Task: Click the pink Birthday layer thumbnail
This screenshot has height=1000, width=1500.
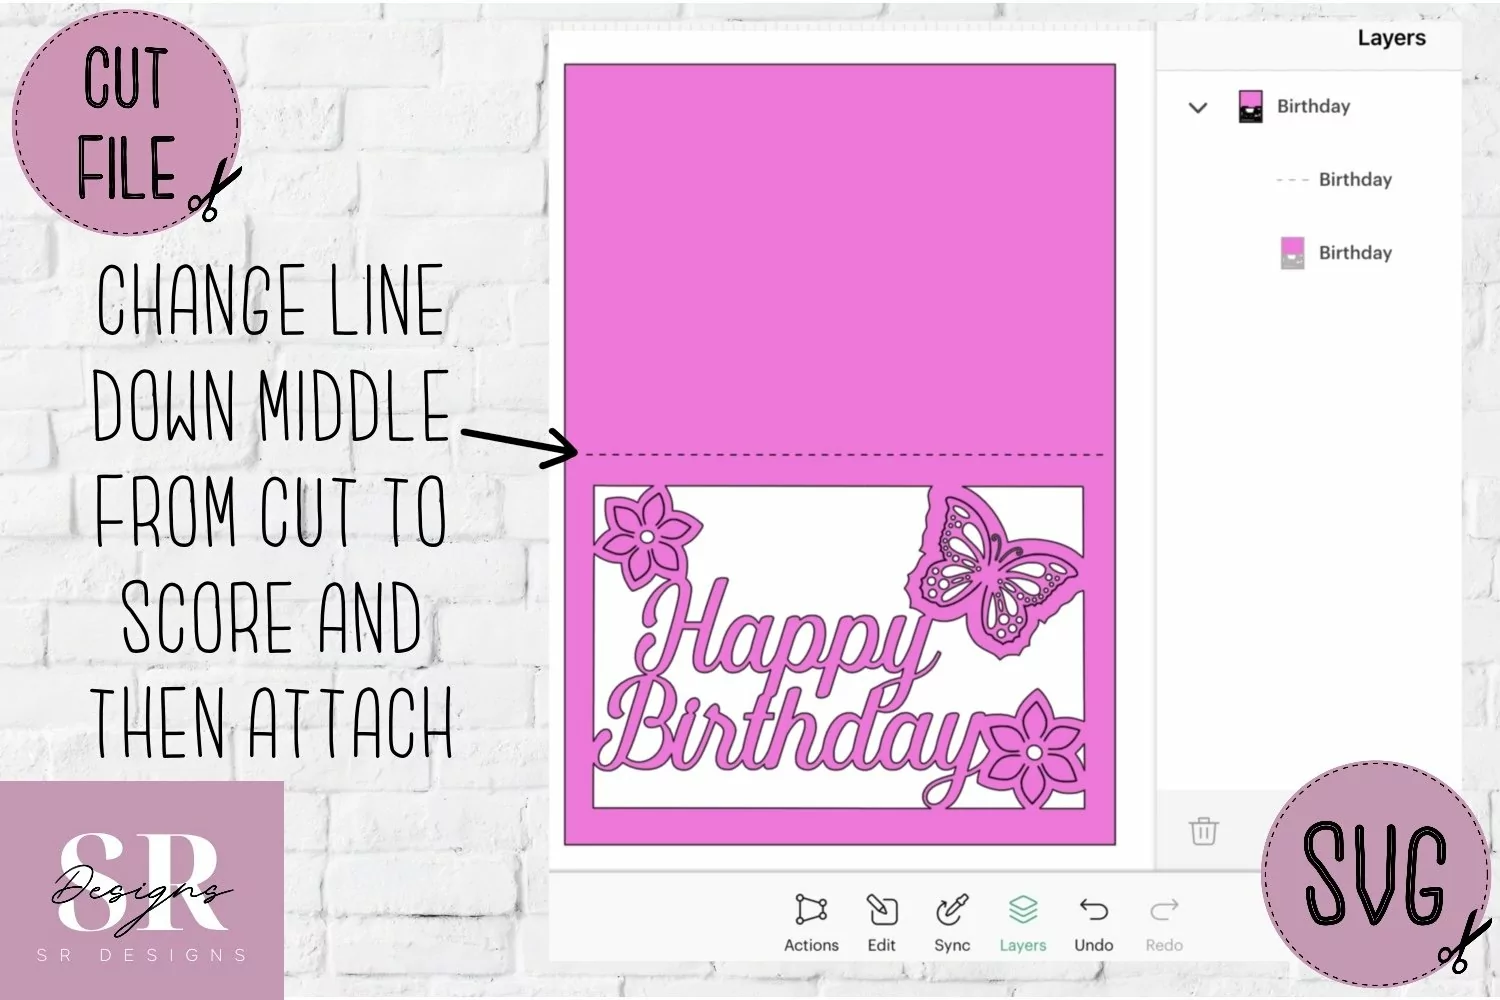Action: click(1292, 253)
